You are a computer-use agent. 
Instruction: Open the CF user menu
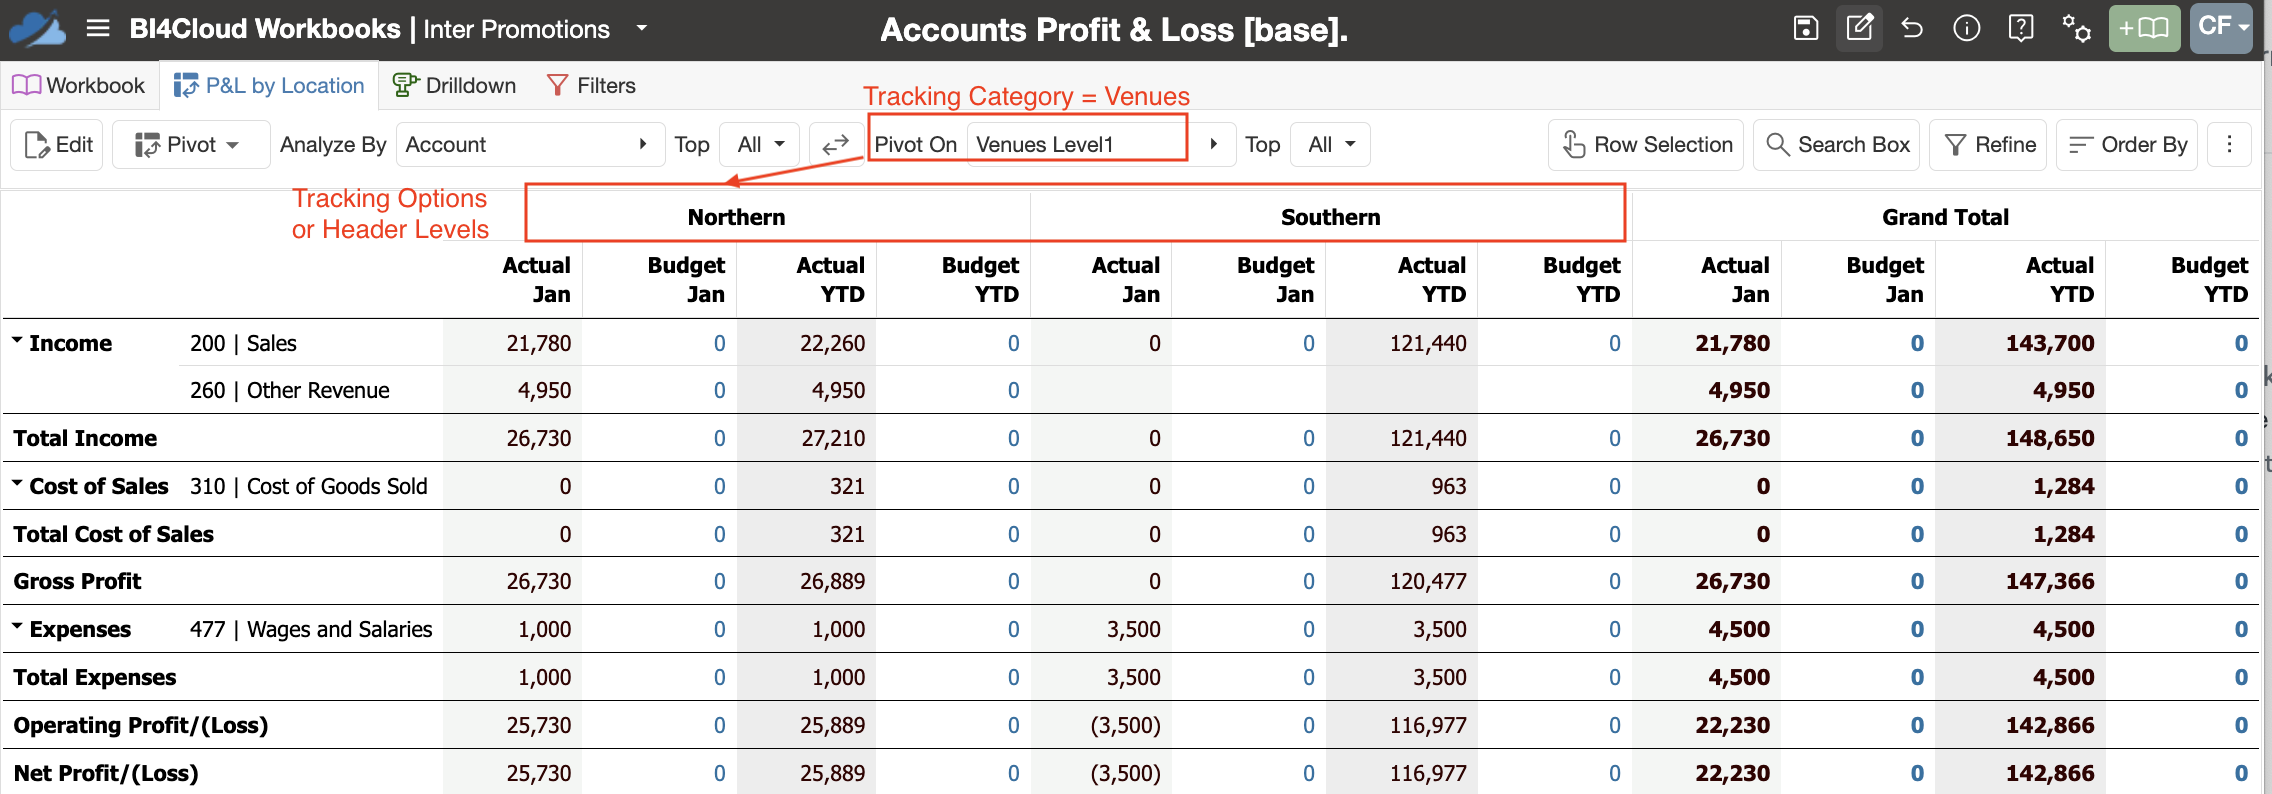click(2221, 28)
